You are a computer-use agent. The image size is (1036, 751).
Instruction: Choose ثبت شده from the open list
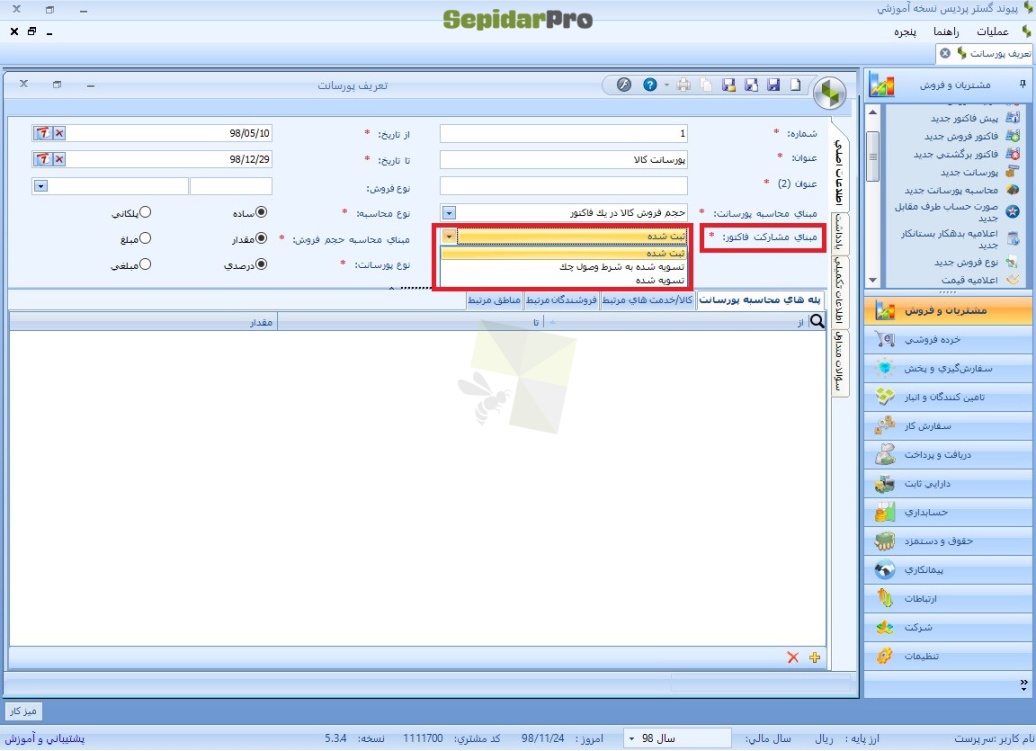click(x=564, y=254)
